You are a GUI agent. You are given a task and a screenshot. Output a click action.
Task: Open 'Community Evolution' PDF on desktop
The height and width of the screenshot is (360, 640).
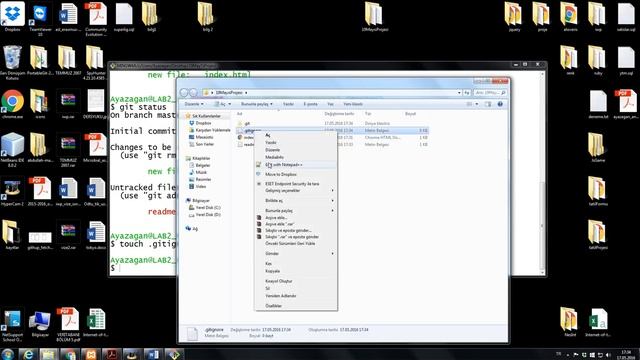click(96, 19)
